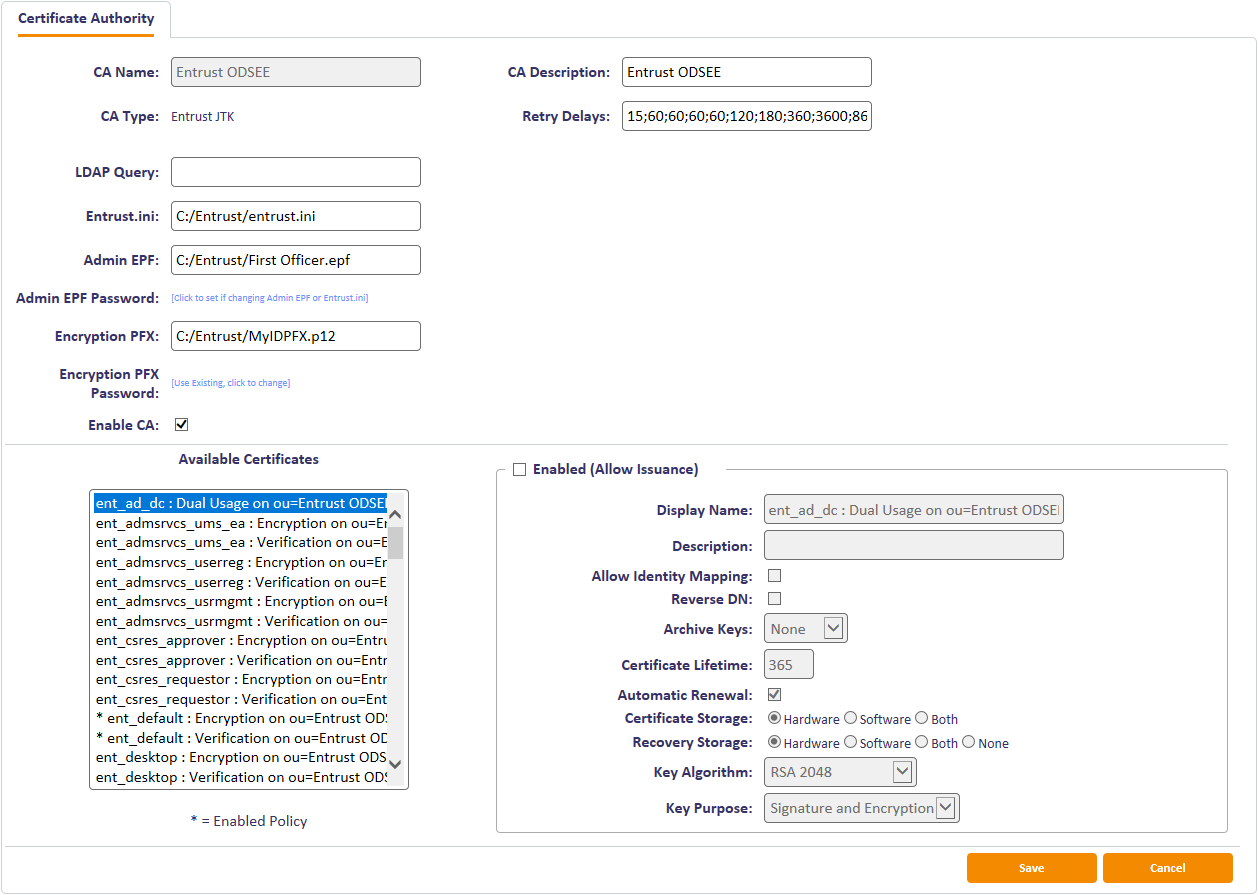Enable the Allow Issuance checkbox

point(519,469)
